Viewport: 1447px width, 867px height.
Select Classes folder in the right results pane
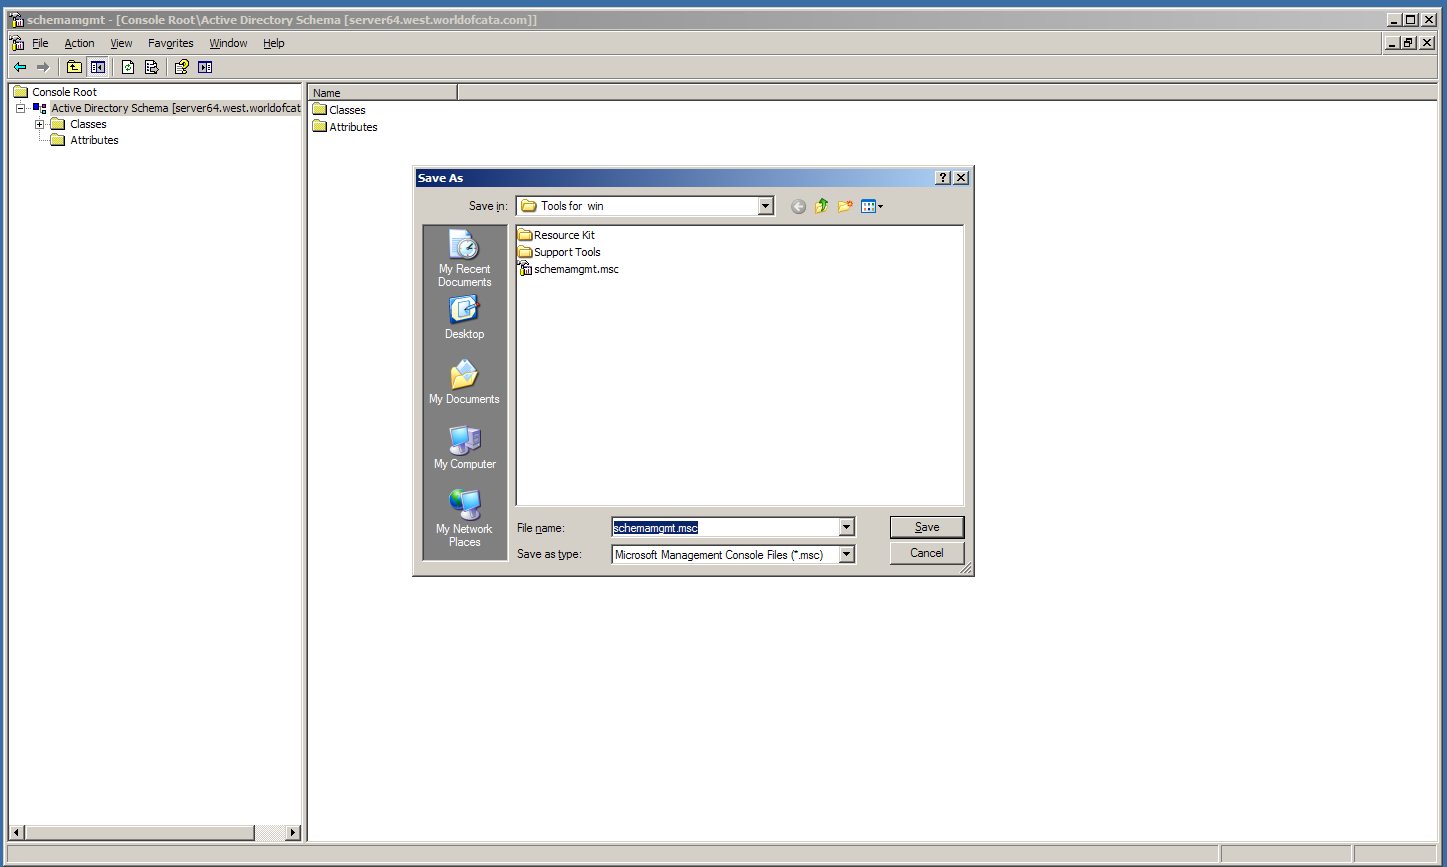tap(339, 110)
